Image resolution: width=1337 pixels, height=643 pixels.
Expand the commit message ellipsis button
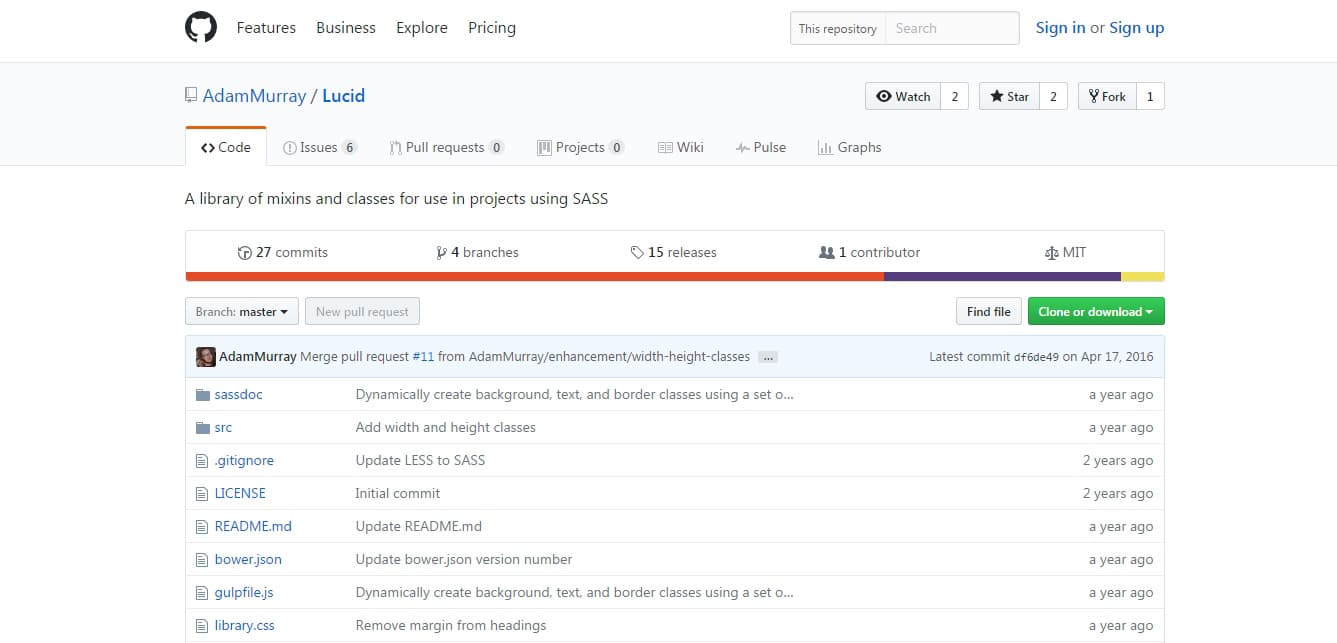click(x=768, y=357)
